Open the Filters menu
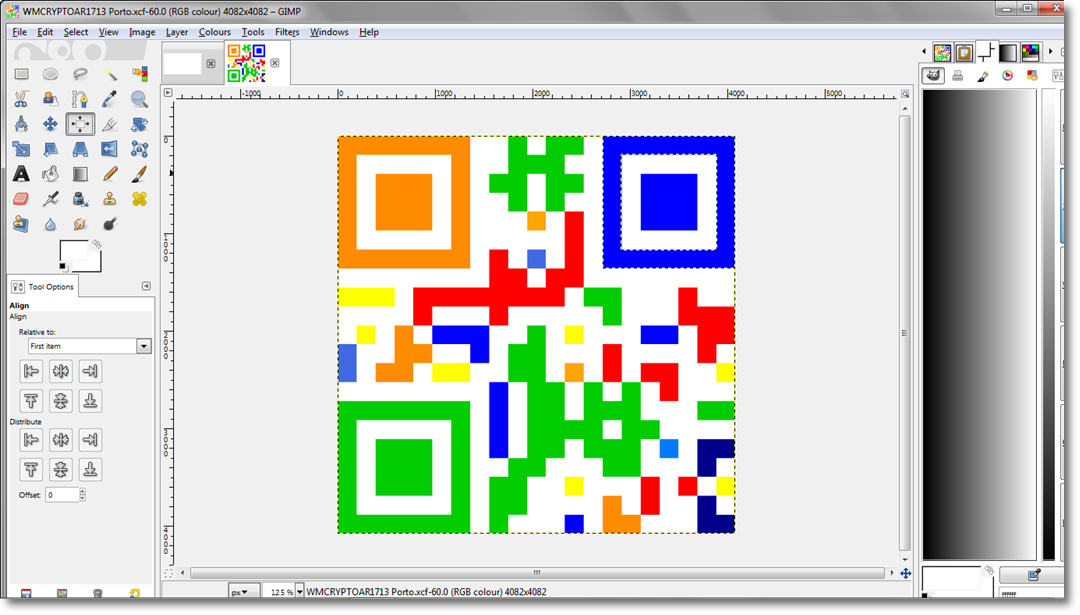This screenshot has height=615, width=1080. (287, 32)
